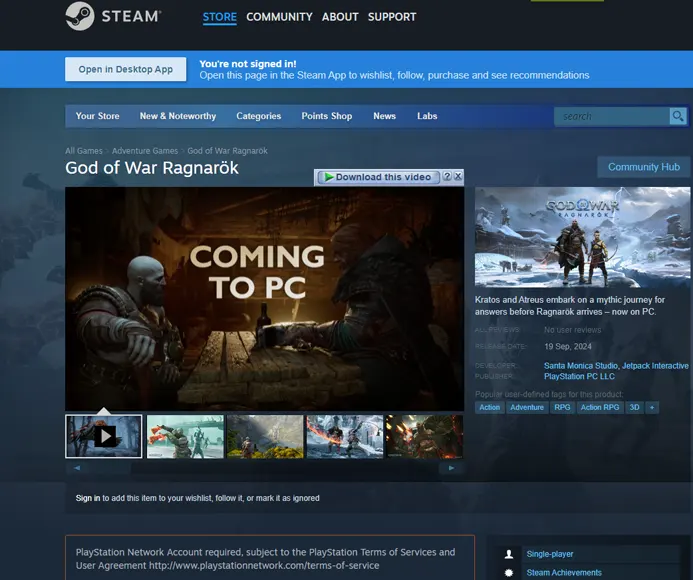Image resolution: width=693 pixels, height=580 pixels.
Task: Click the Single-player person icon
Action: click(509, 554)
